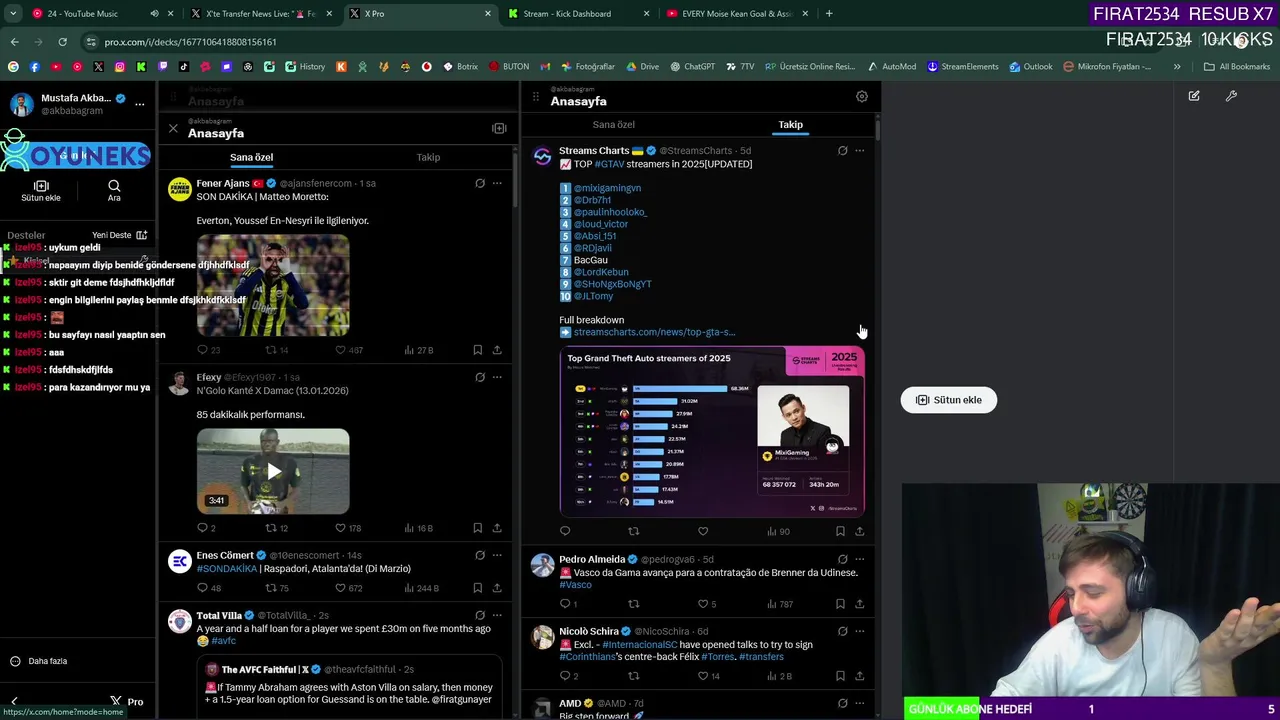Open more options on Total Villa post
Screen dimensions: 1280x720
(x=497, y=615)
